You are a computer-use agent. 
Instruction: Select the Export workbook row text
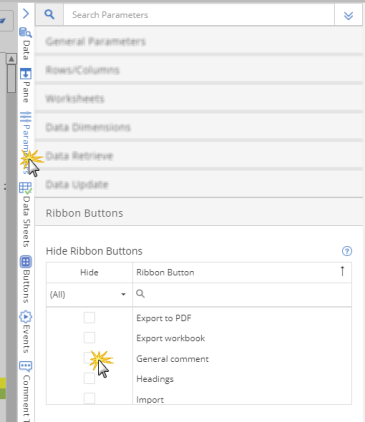(x=170, y=338)
